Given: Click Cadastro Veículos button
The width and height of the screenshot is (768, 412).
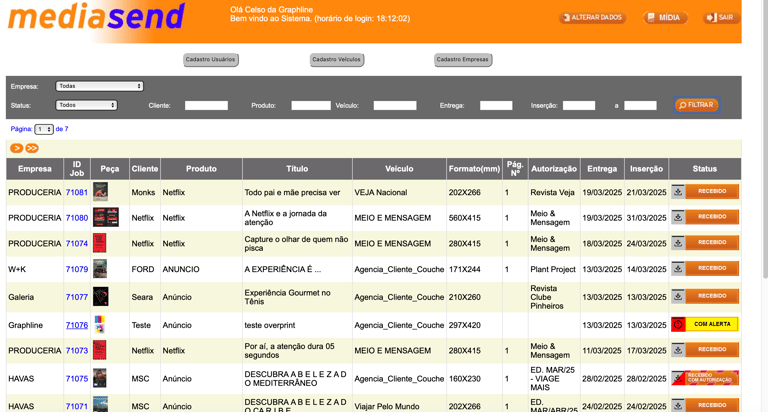Looking at the screenshot, I should click(336, 60).
